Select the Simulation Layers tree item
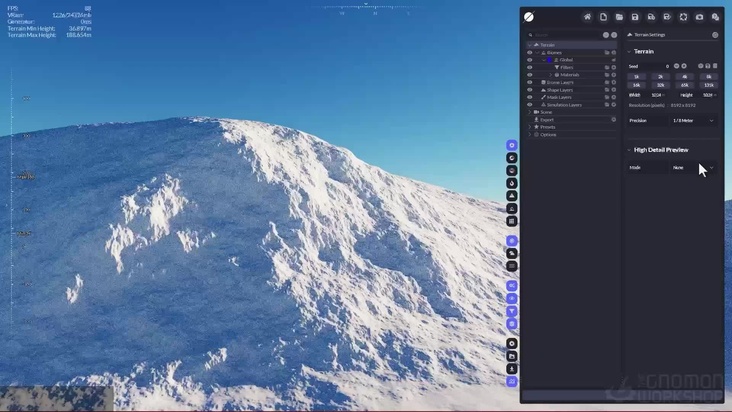The width and height of the screenshot is (732, 412). [564, 105]
